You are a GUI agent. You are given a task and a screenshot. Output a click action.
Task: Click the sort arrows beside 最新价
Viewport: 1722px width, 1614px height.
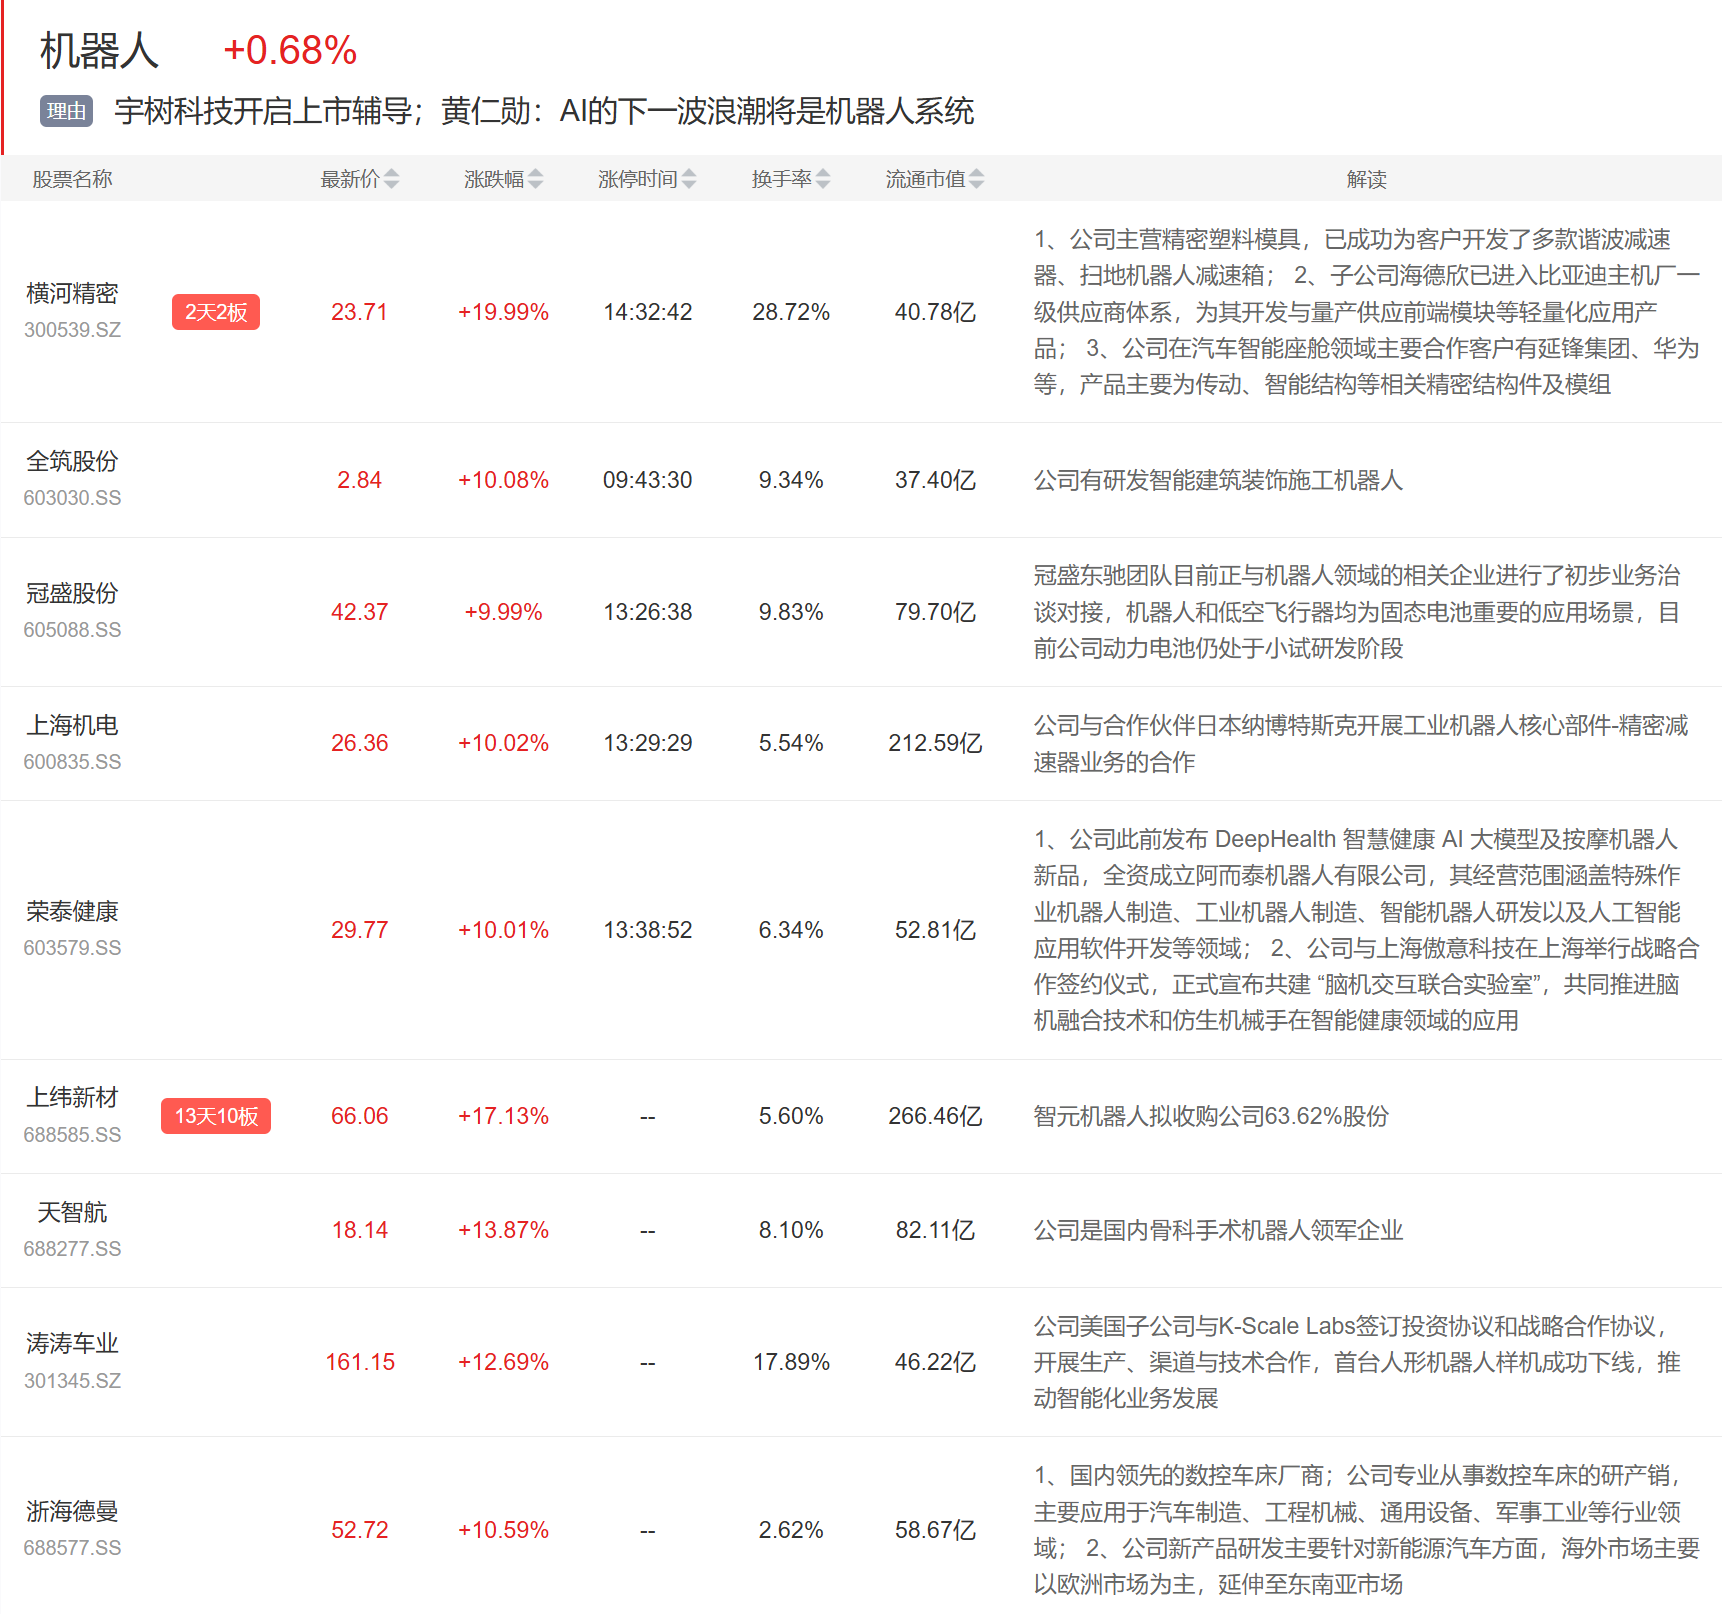392,179
